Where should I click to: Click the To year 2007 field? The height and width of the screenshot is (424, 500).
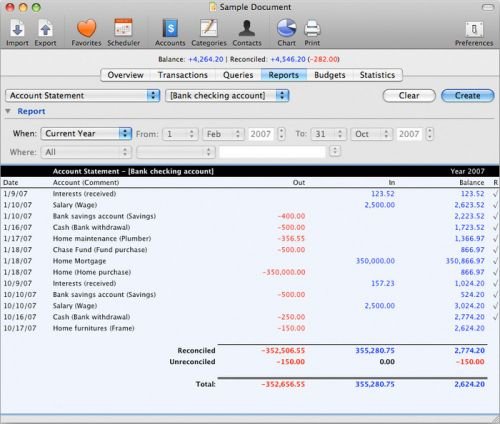pyautogui.click(x=409, y=134)
